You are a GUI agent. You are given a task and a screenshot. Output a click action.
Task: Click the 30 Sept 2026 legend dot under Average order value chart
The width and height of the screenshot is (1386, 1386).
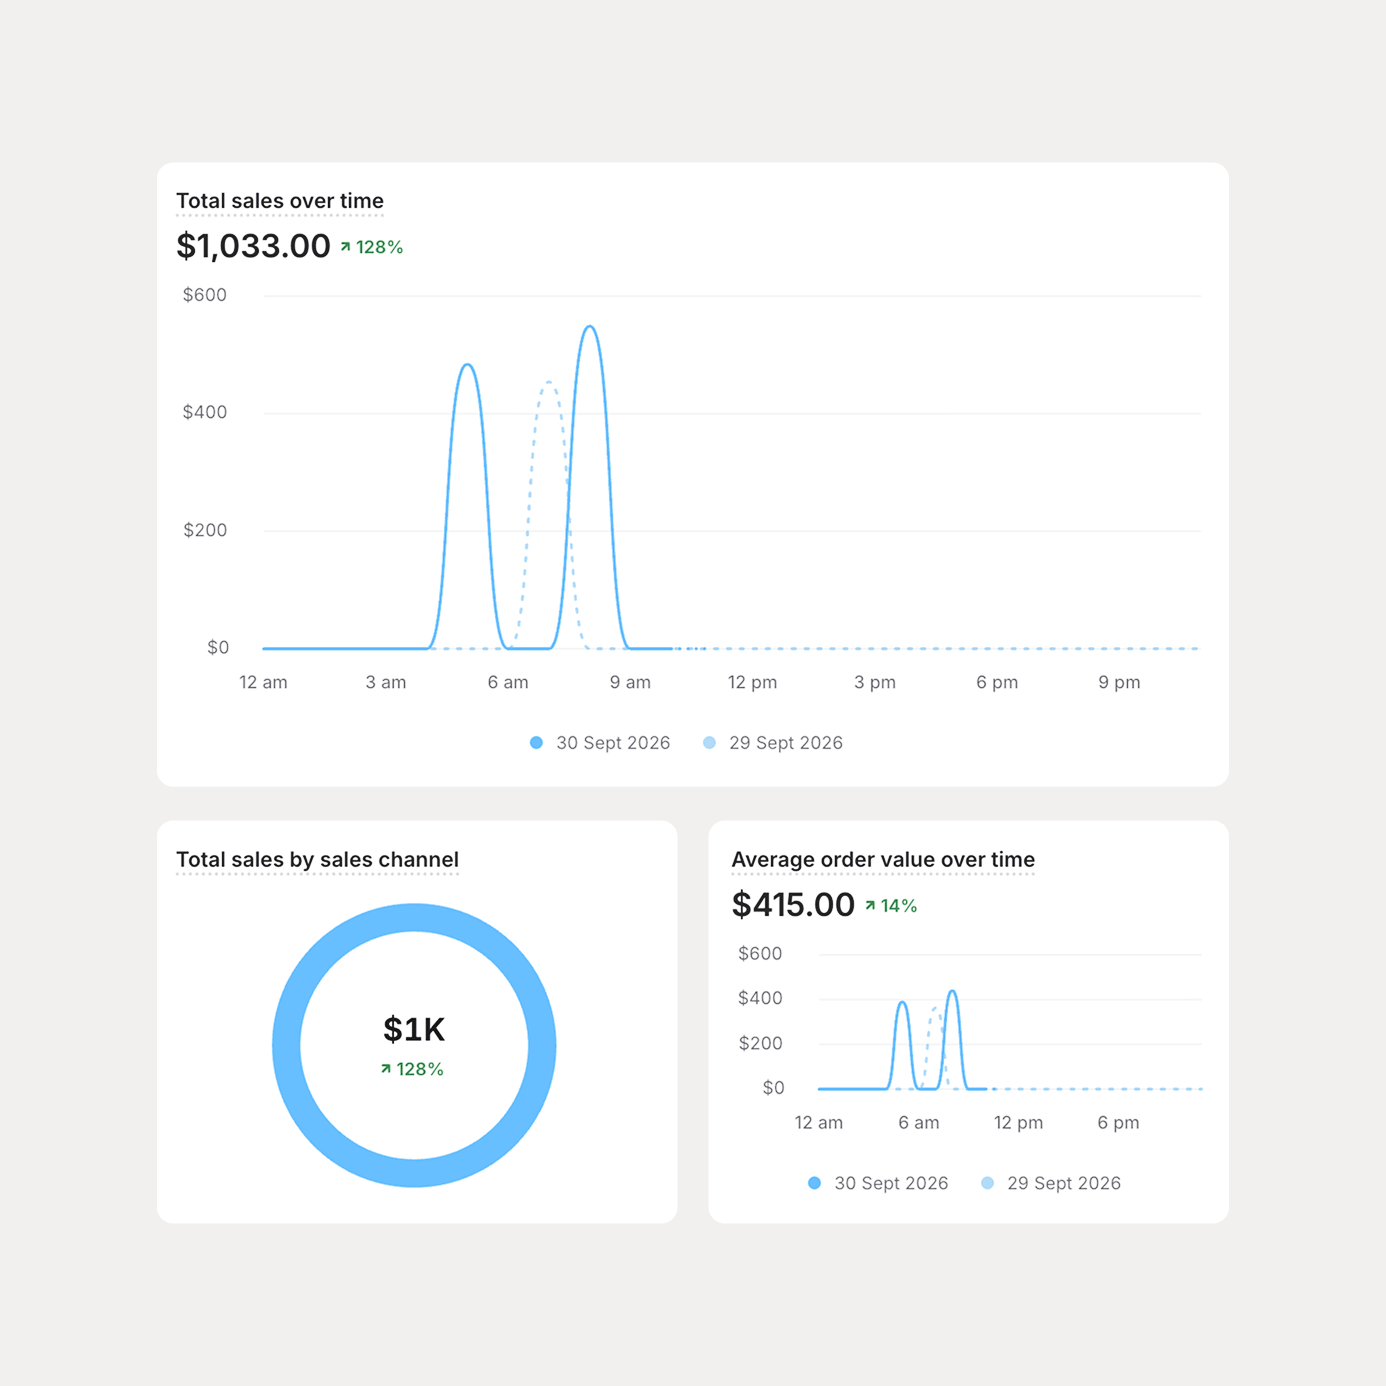coord(814,1183)
